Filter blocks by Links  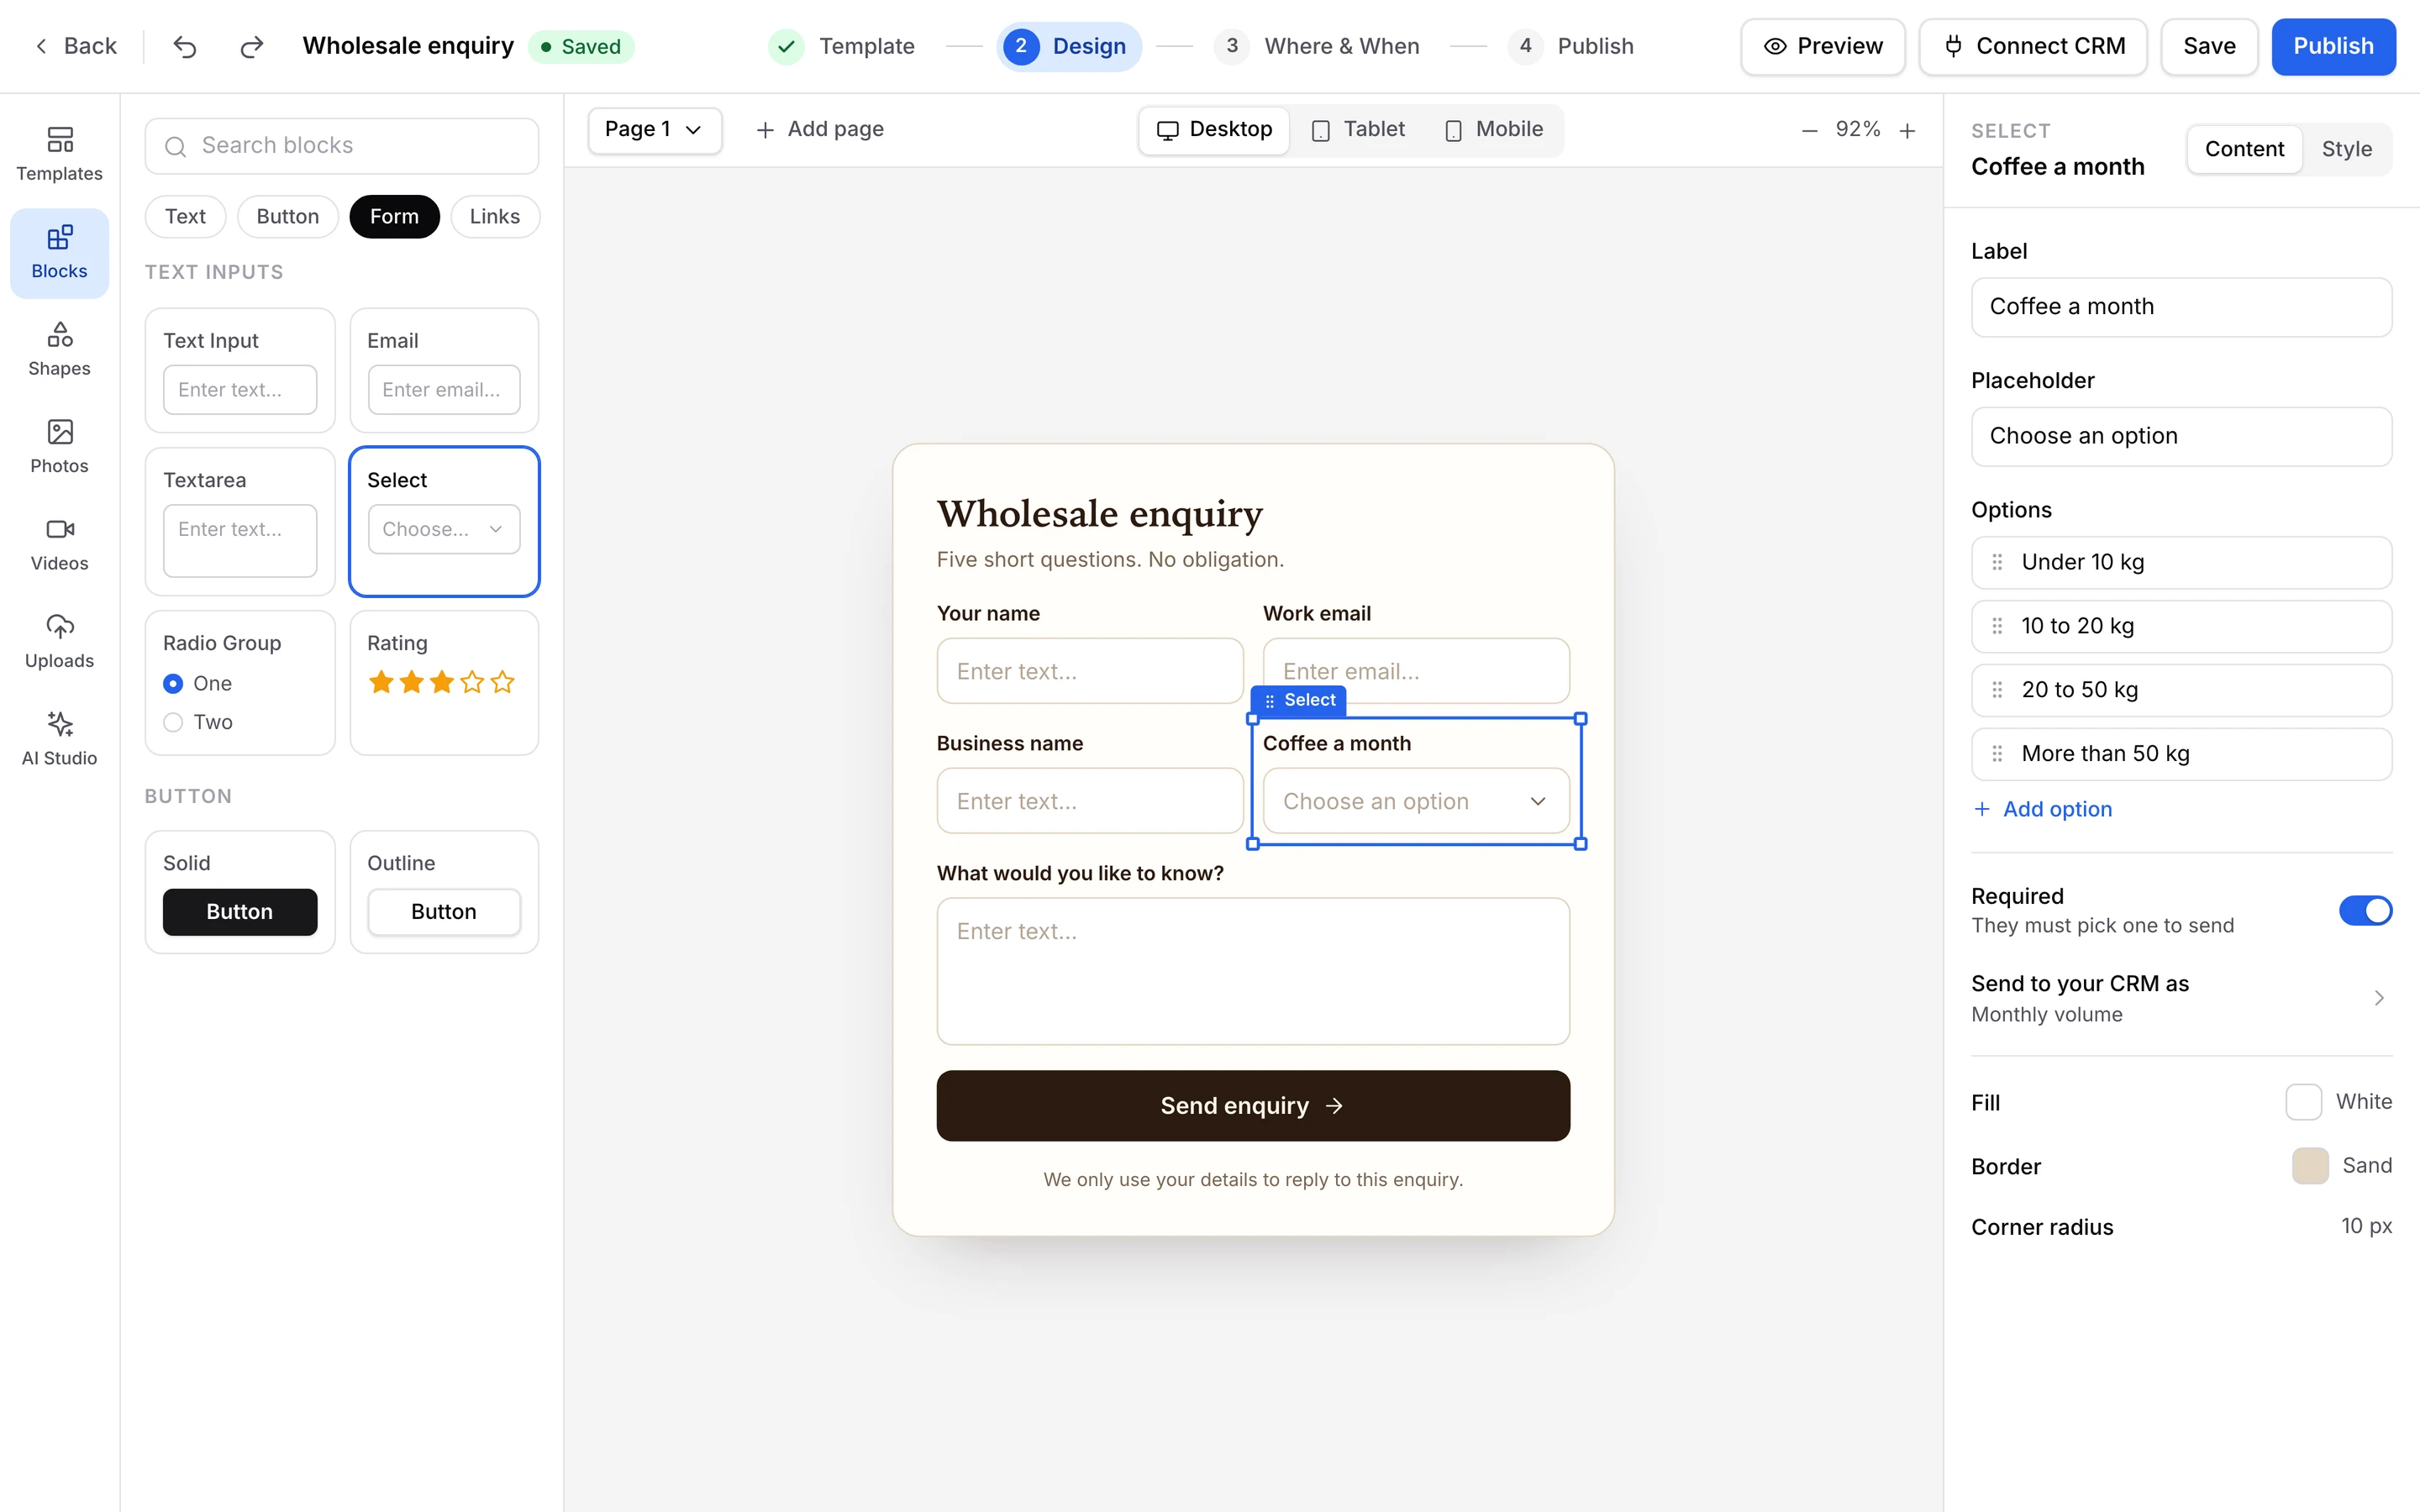(494, 217)
